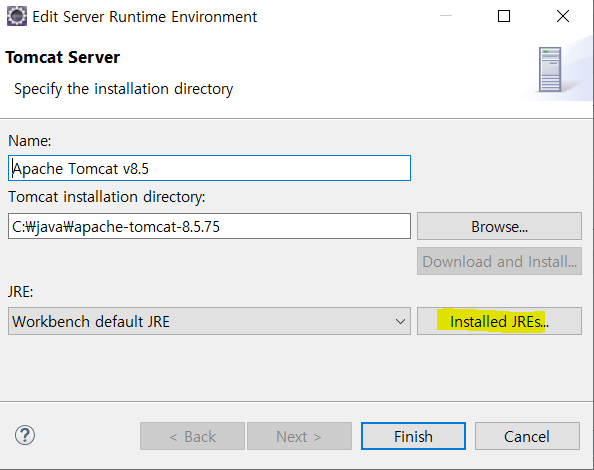Click the server tower banner image
The width and height of the screenshot is (594, 470).
(x=550, y=70)
